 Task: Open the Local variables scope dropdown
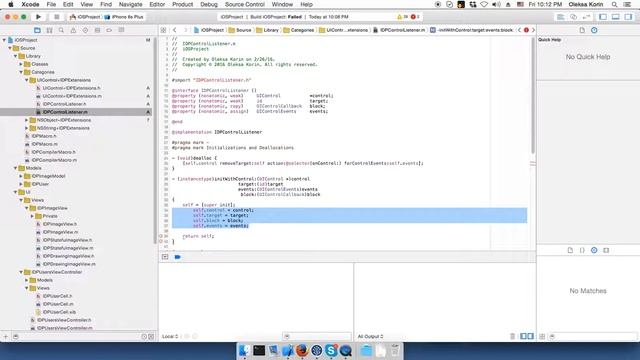(x=170, y=336)
